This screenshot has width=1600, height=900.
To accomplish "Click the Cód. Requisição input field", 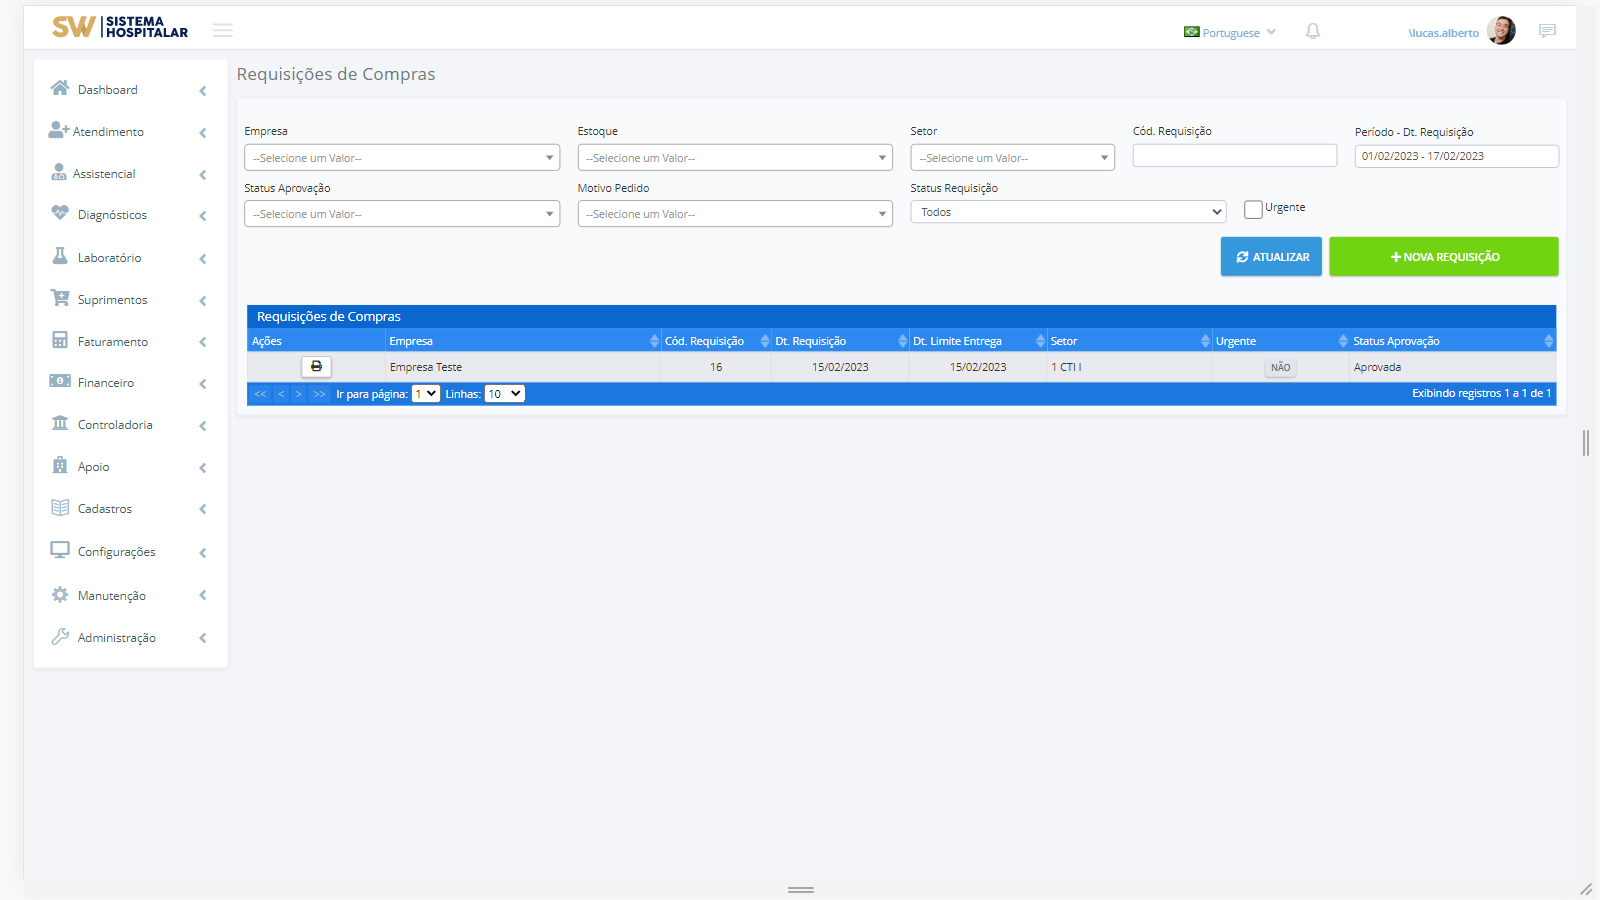I will tap(1234, 156).
